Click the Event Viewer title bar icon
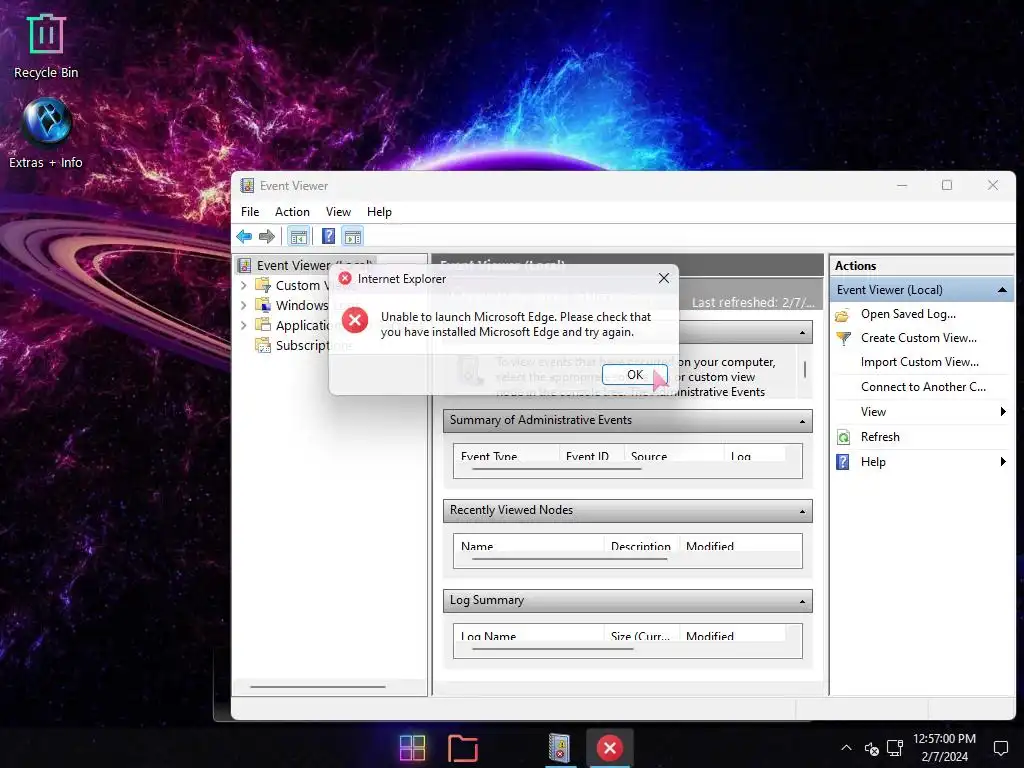This screenshot has height=768, width=1024. [x=248, y=185]
